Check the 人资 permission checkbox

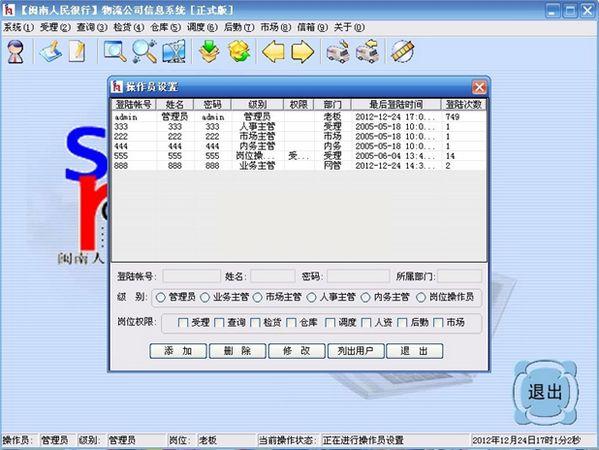366,323
